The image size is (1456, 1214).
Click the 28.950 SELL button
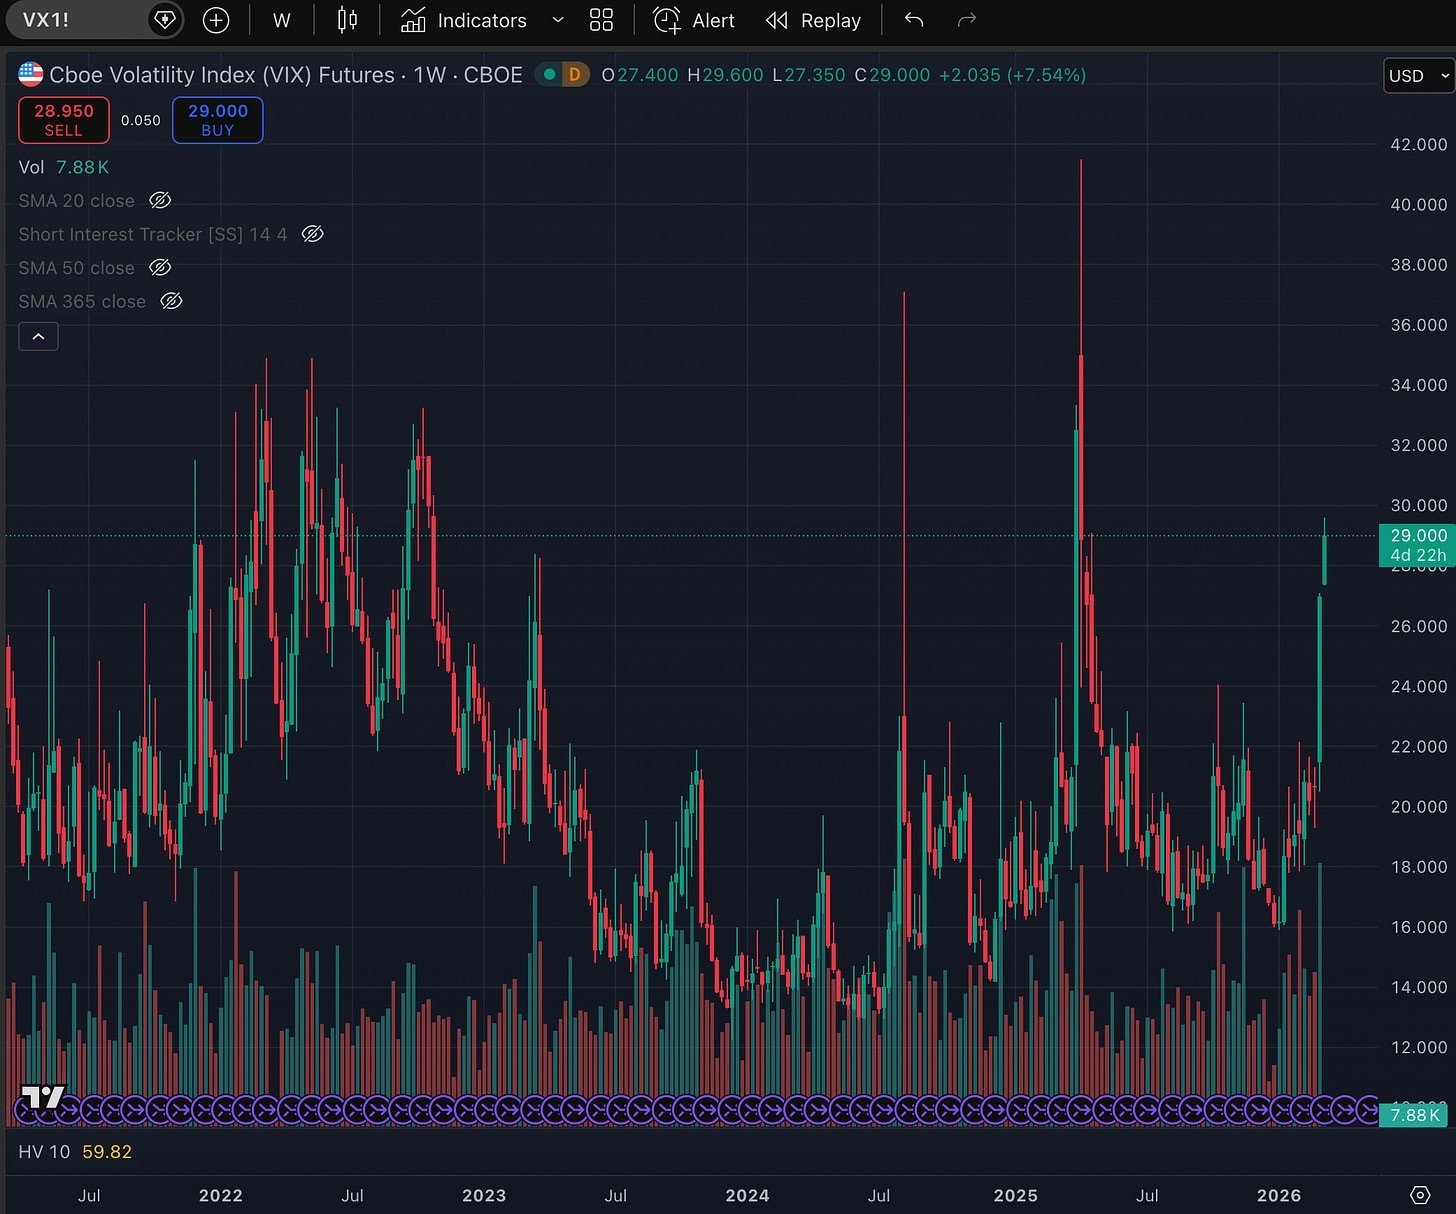(63, 119)
